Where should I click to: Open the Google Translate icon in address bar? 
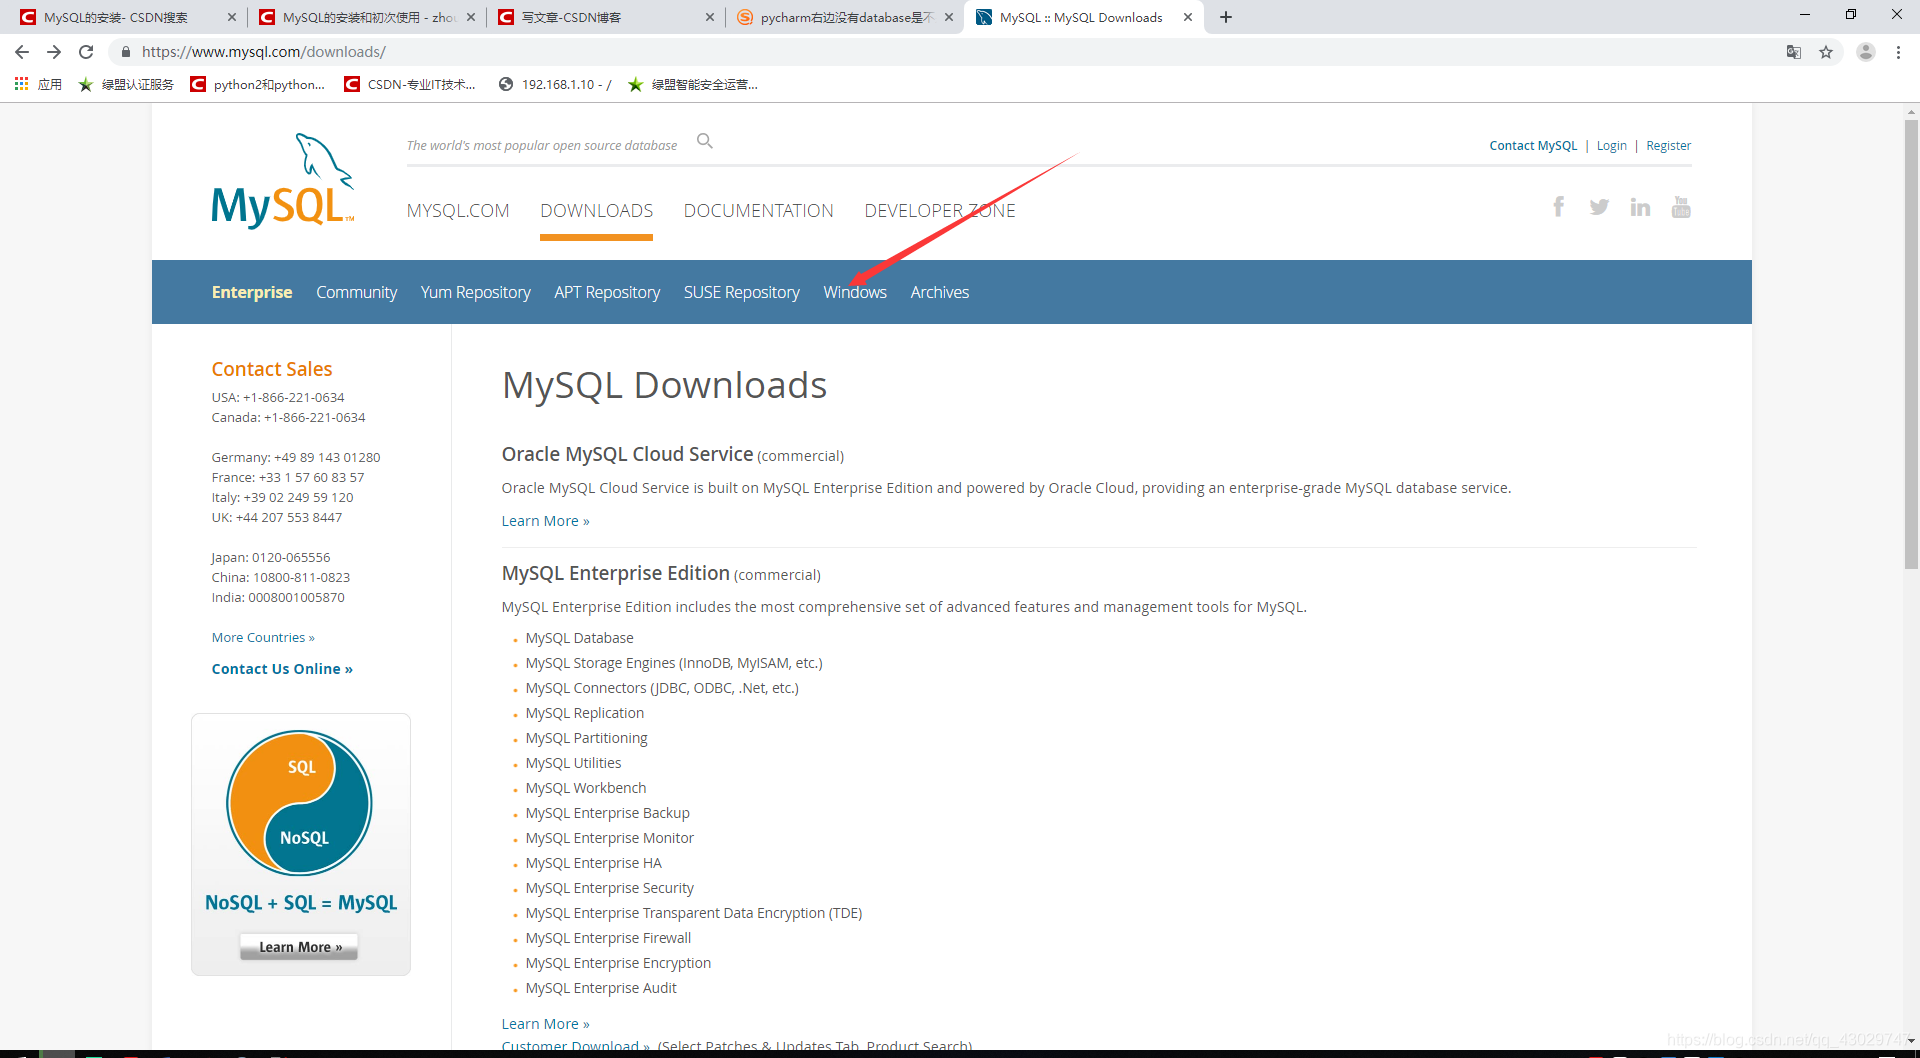point(1793,52)
